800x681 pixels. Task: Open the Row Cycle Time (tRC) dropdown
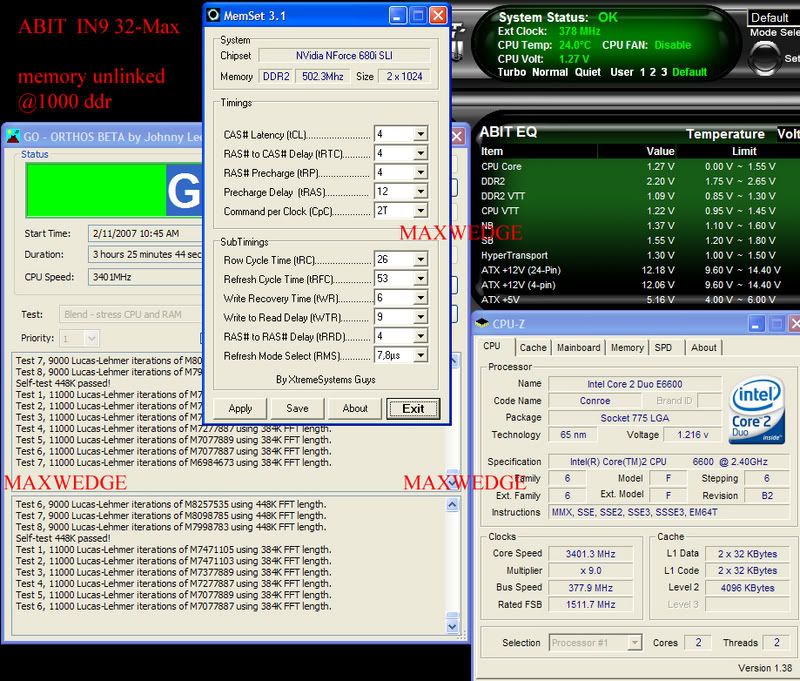coord(420,259)
